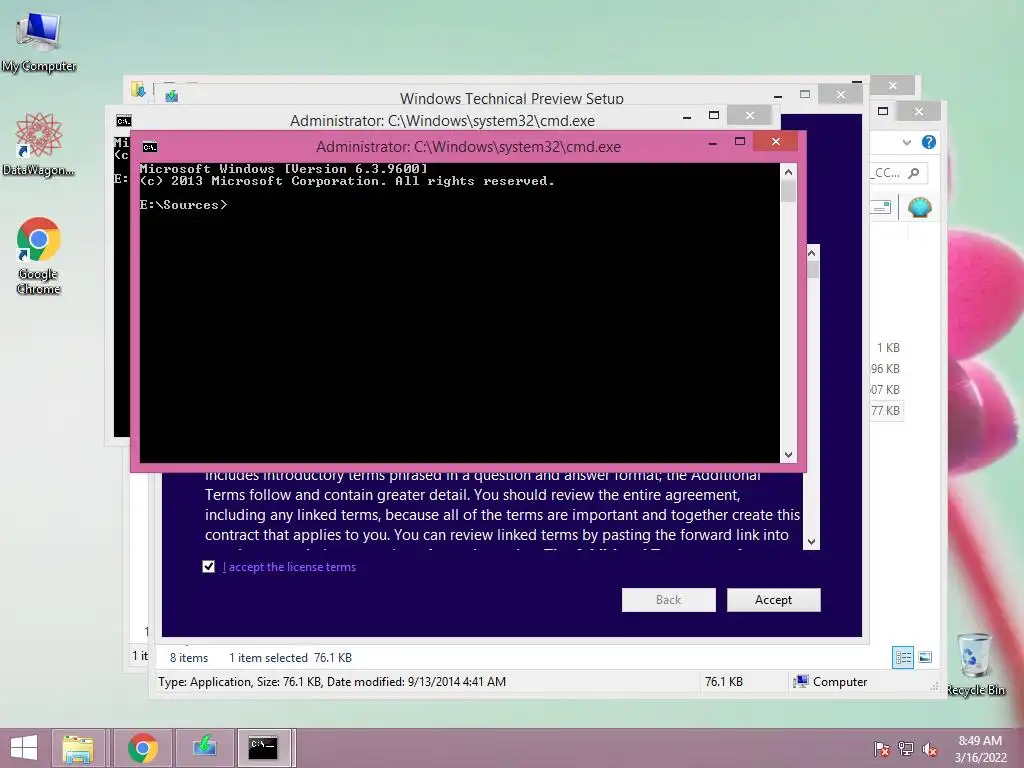
Task: Expand the Explorer ribbon chevron
Action: pyautogui.click(x=906, y=142)
